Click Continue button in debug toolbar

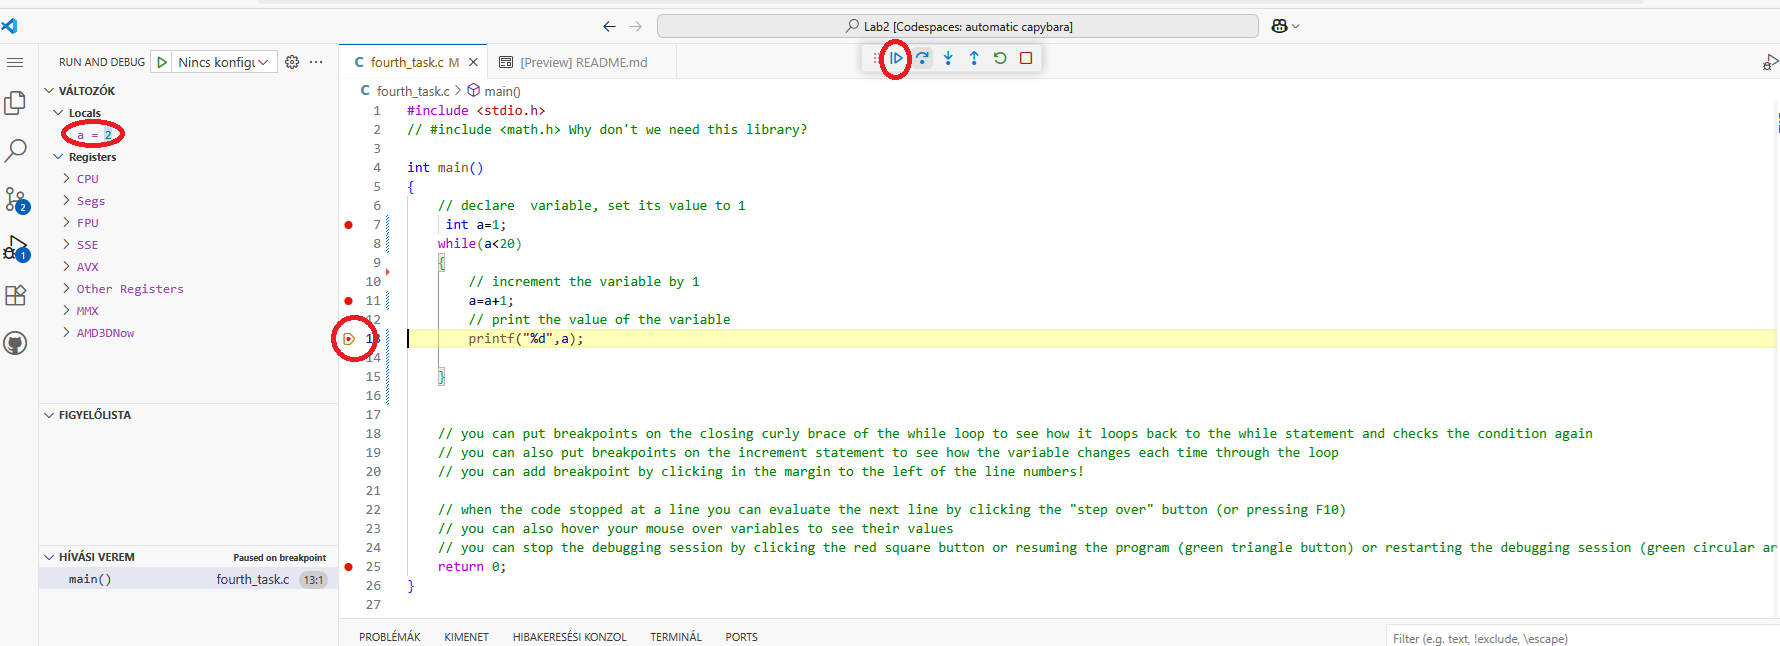click(896, 58)
